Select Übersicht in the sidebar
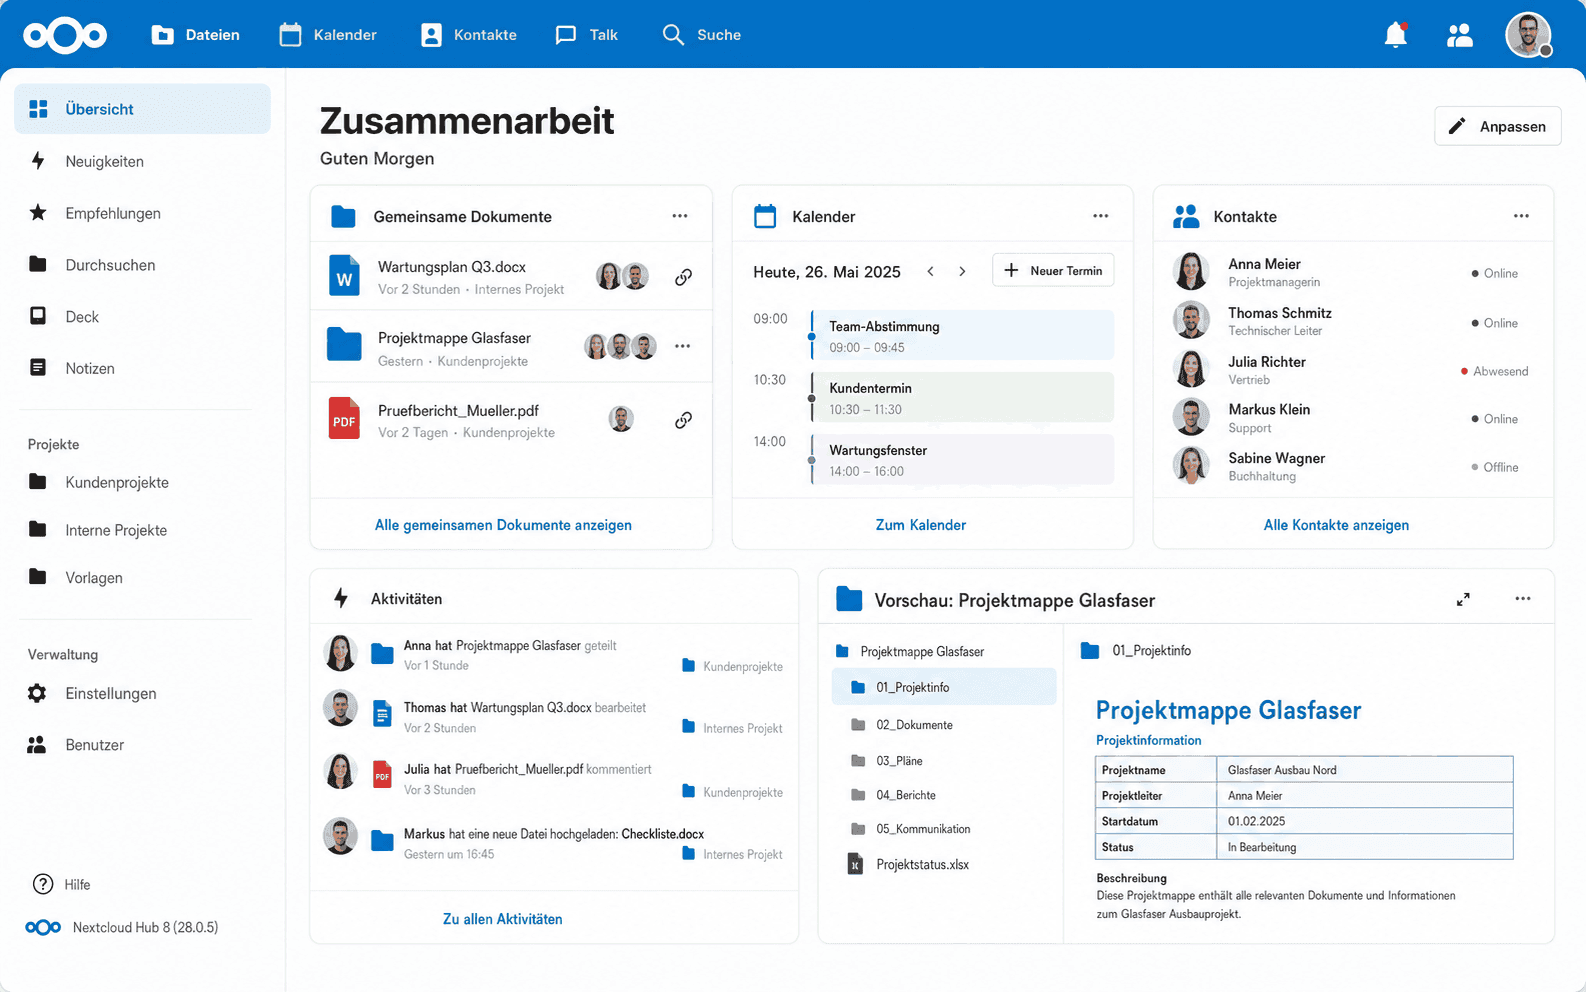This screenshot has height=992, width=1586. pos(142,109)
